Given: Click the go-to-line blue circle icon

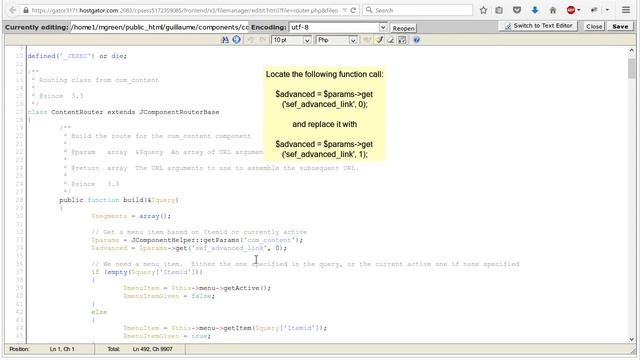Looking at the screenshot, I should coord(236,40).
